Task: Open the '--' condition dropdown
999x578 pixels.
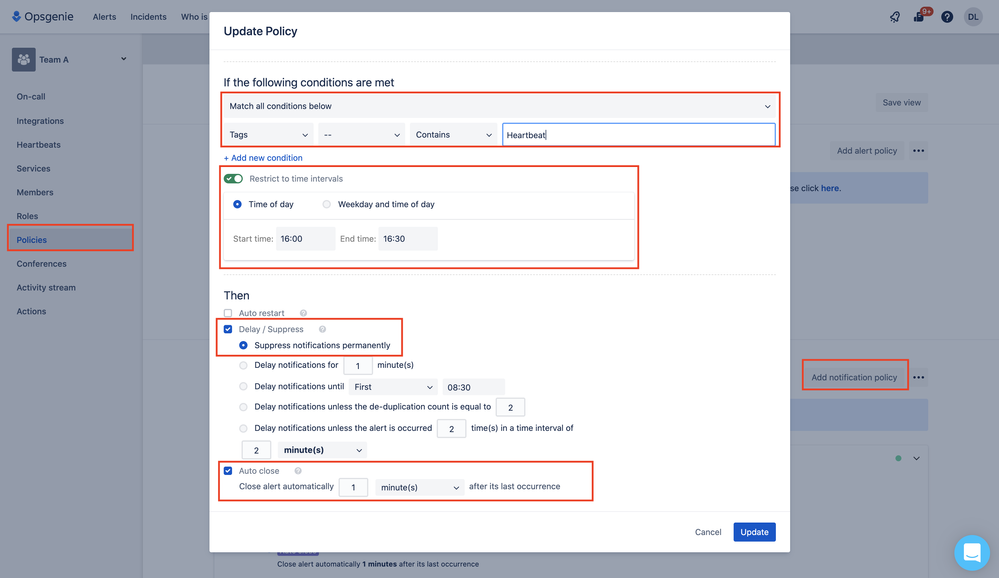Action: click(x=361, y=134)
